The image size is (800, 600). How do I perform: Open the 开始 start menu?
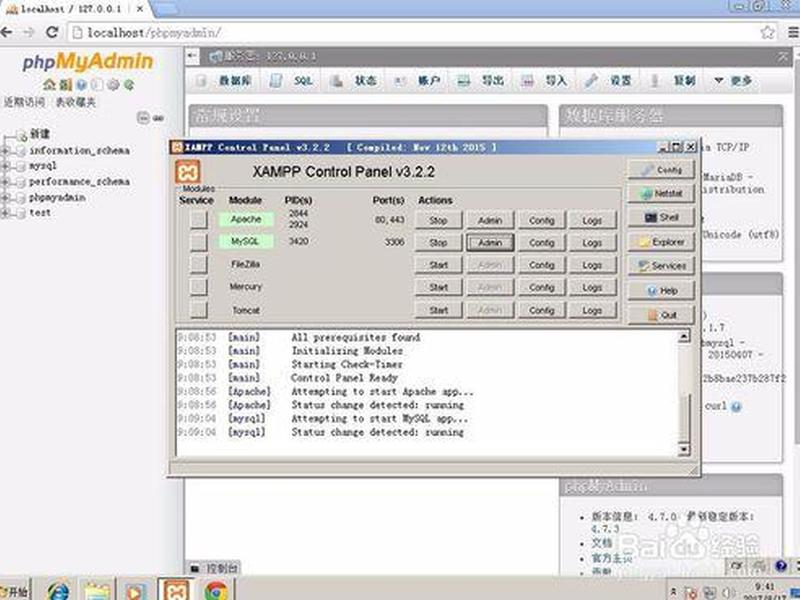click(x=15, y=591)
